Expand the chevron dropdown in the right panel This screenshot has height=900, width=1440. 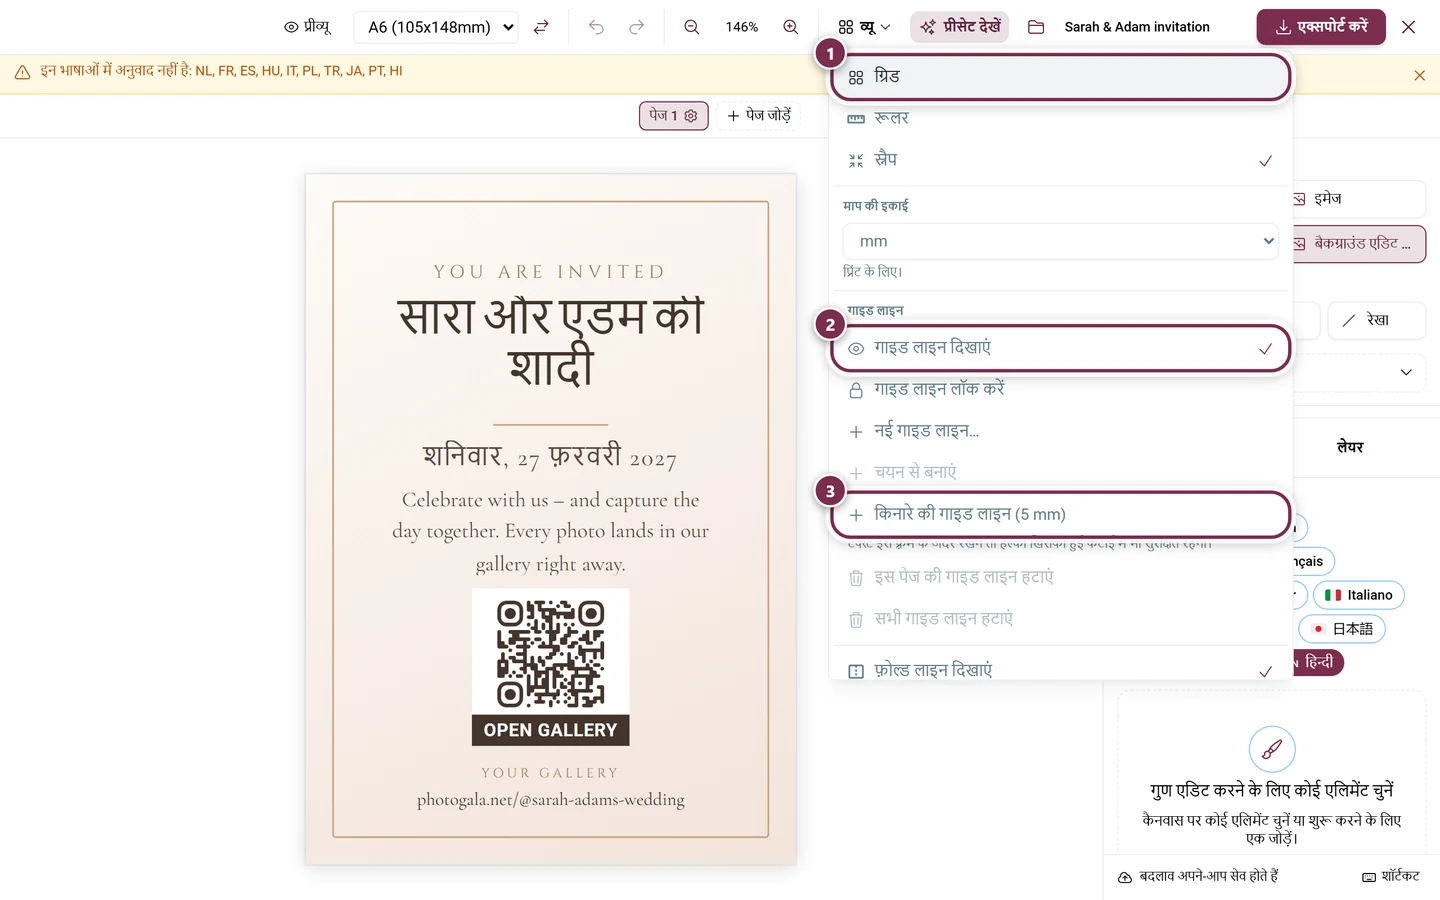(1406, 372)
